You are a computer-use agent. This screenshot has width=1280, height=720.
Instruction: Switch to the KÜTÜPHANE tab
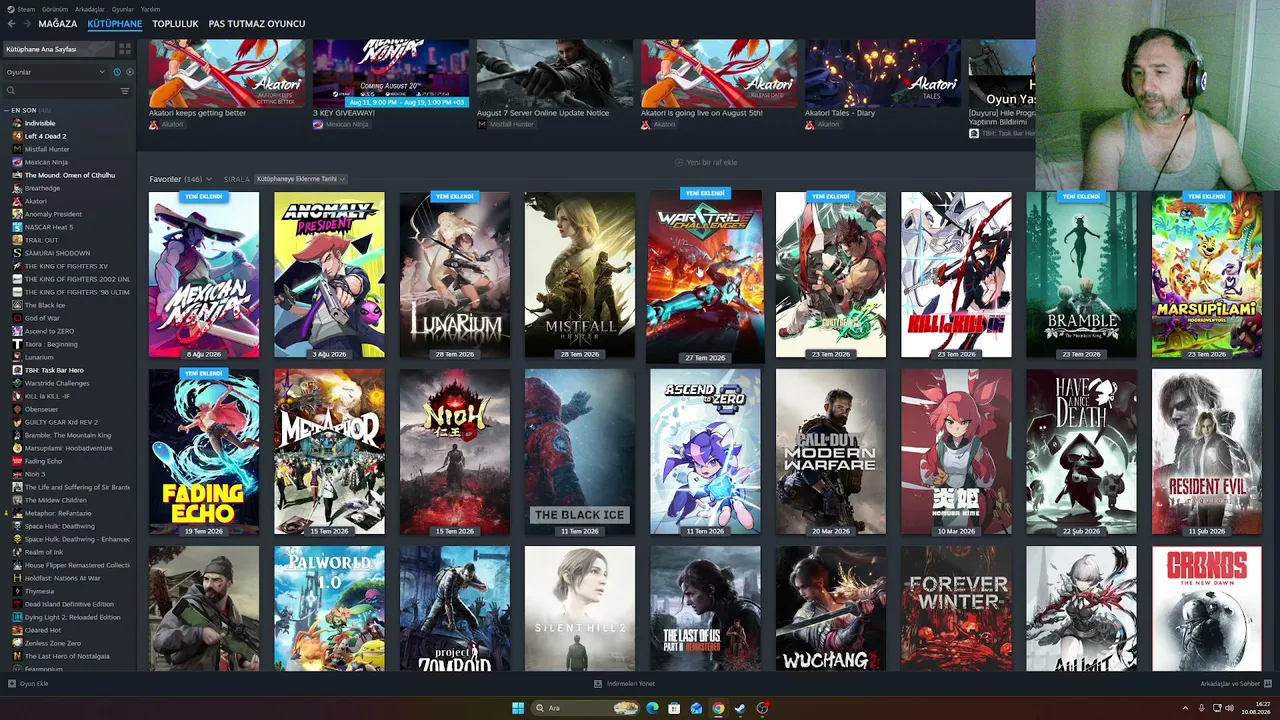[x=115, y=23]
